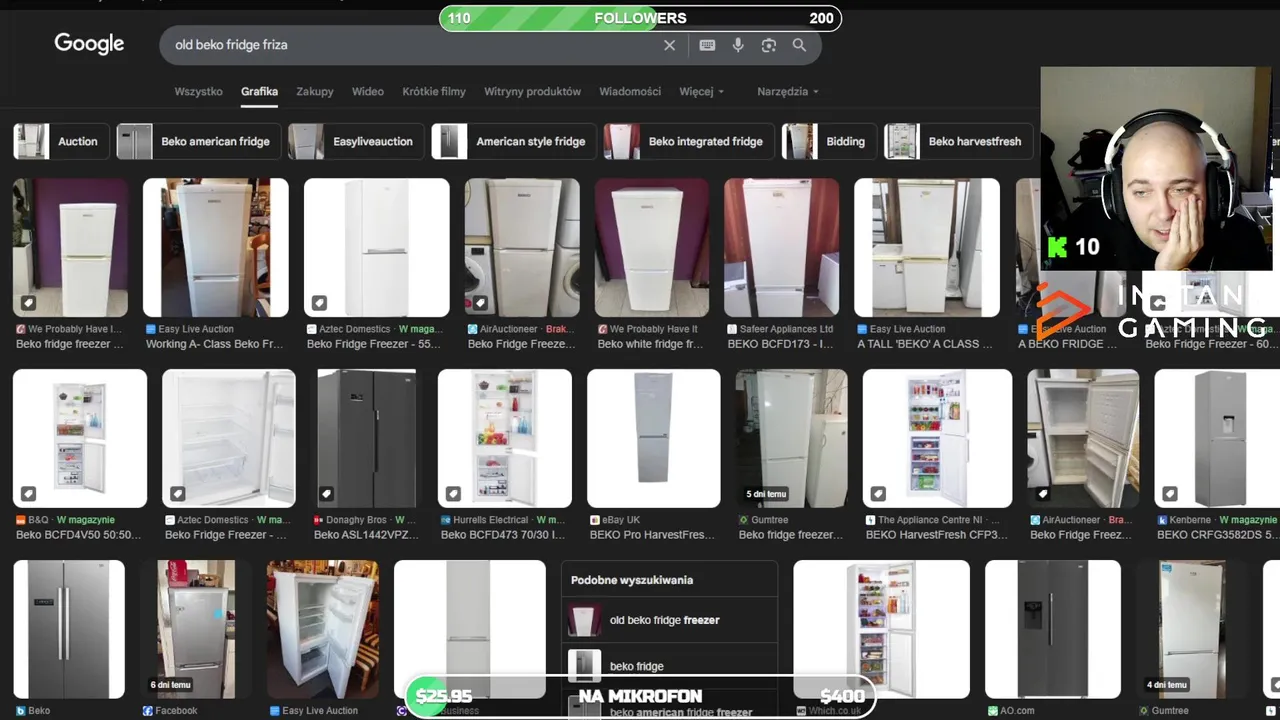Switch to the Wideo tab
Screen dimensions: 1280x720
point(367,91)
